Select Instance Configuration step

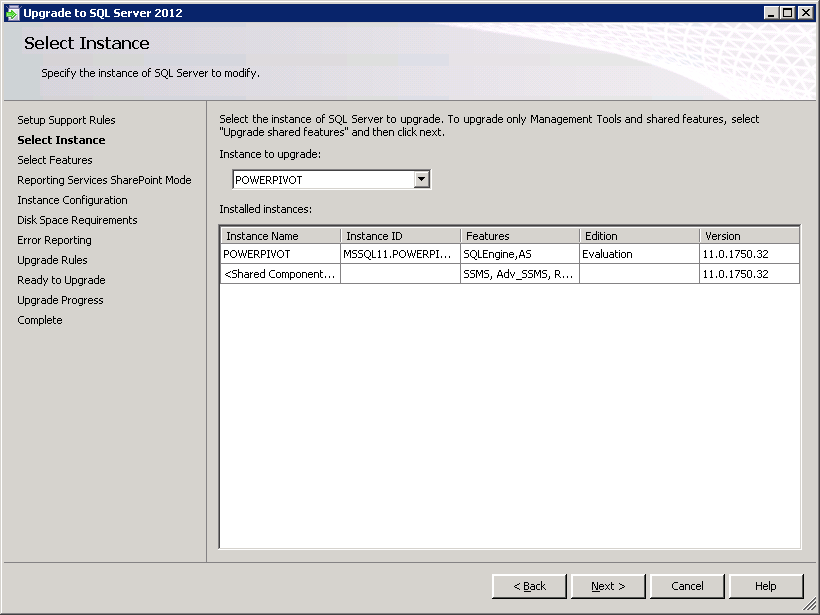point(72,200)
